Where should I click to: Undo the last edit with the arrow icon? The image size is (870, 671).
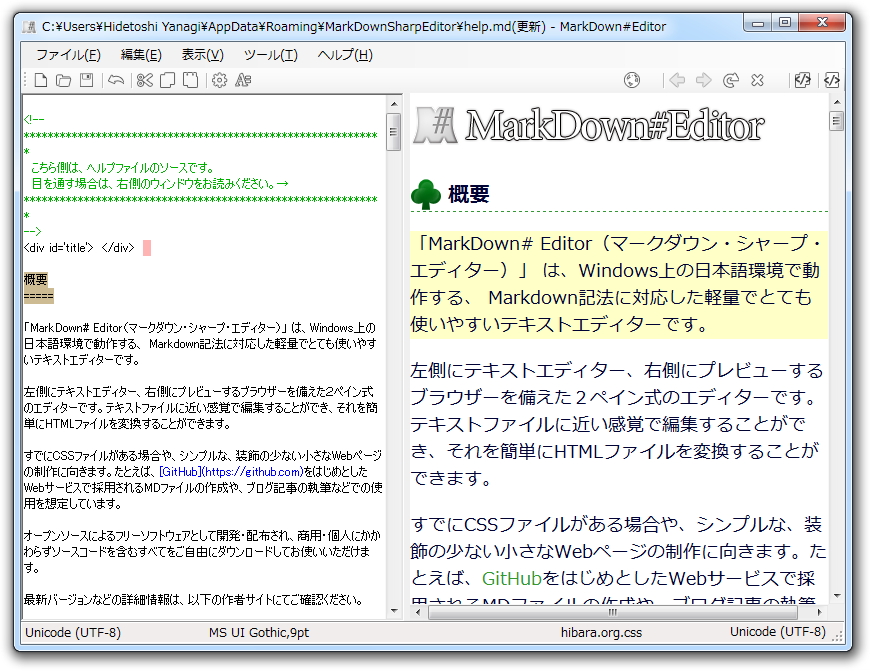point(117,80)
